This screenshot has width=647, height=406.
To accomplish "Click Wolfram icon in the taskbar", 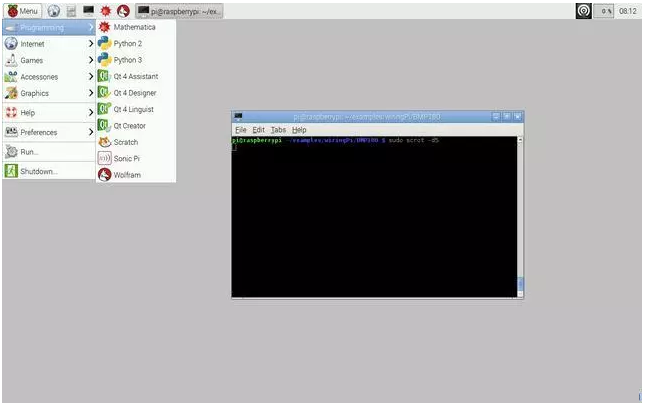I will [123, 10].
